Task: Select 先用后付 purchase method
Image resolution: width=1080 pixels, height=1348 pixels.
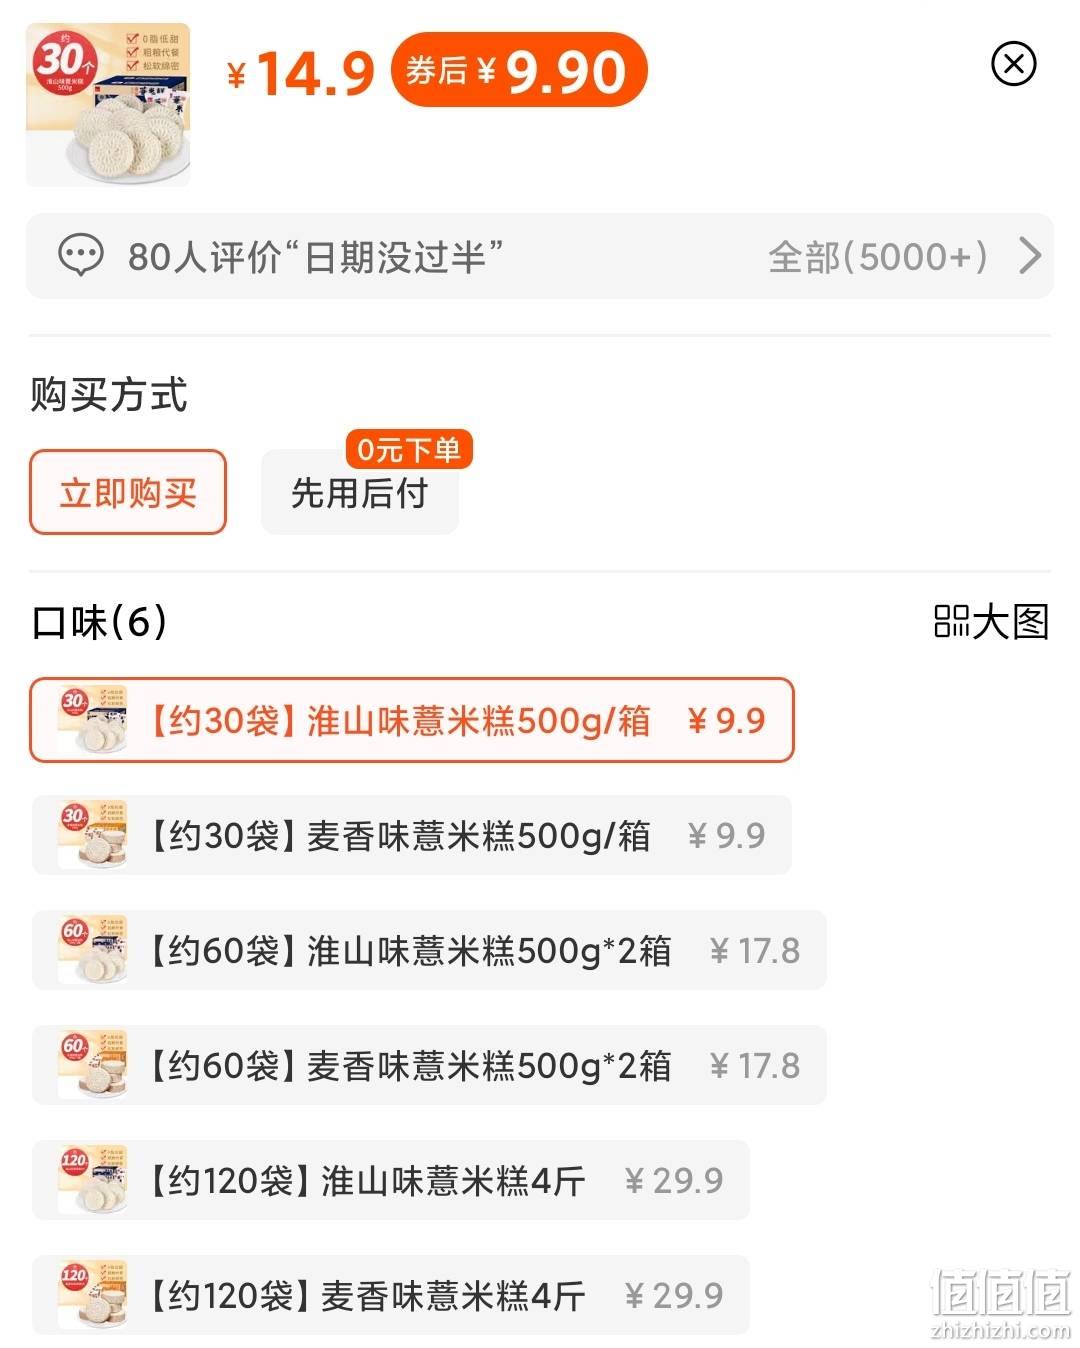Action: (360, 492)
